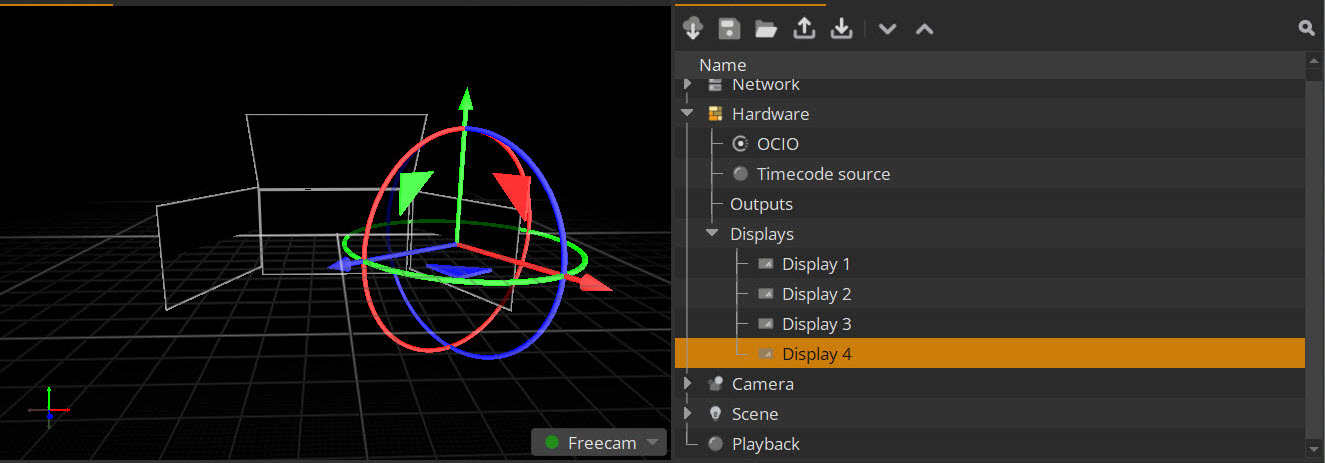1325x463 pixels.
Task: Click the expand all down-chevron button
Action: 887,29
